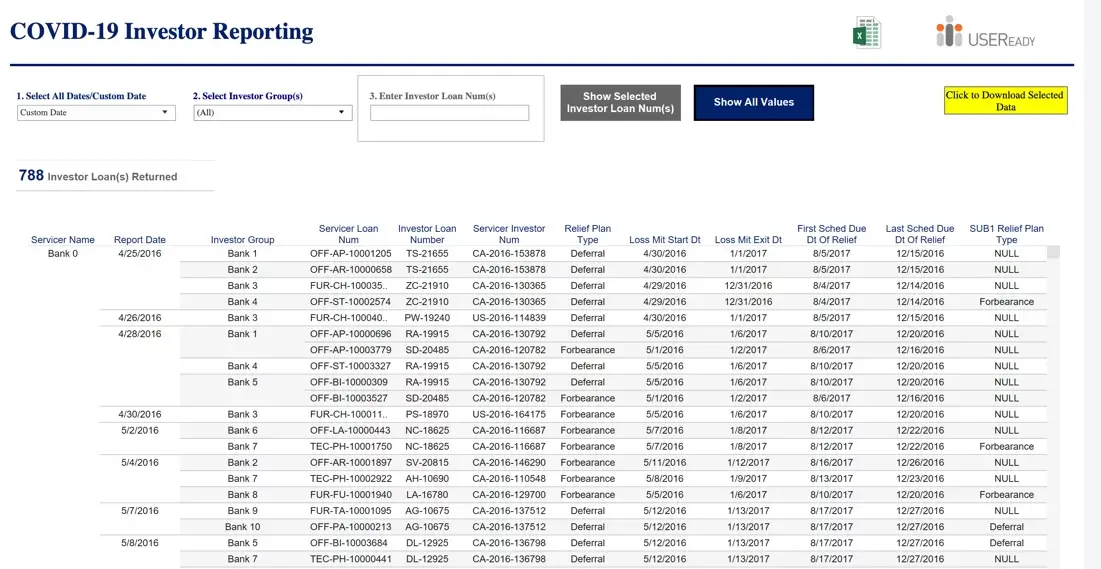The image size is (1101, 569).
Task: Click the Bank 0 servicer name cell
Action: point(63,254)
